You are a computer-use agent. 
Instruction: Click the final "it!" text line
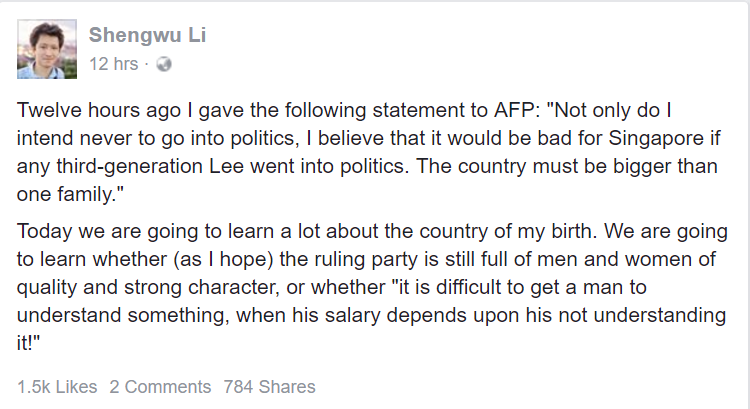[x=29, y=341]
